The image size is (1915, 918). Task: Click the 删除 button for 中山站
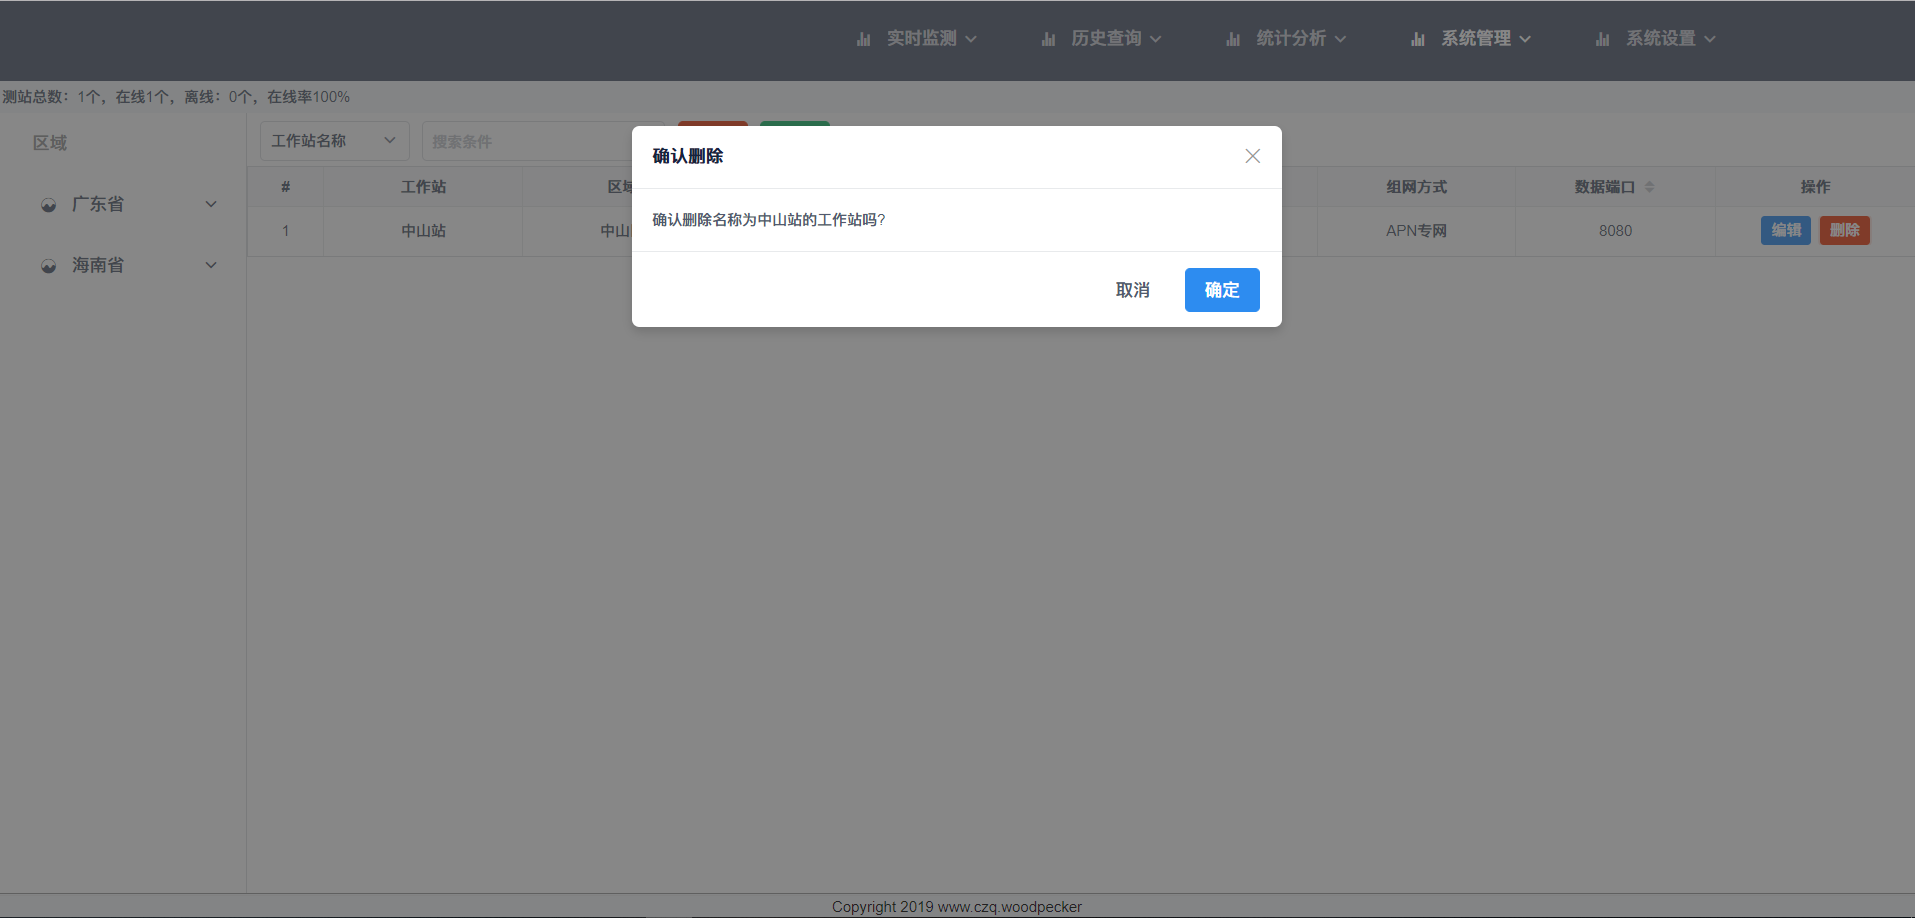[1844, 231]
